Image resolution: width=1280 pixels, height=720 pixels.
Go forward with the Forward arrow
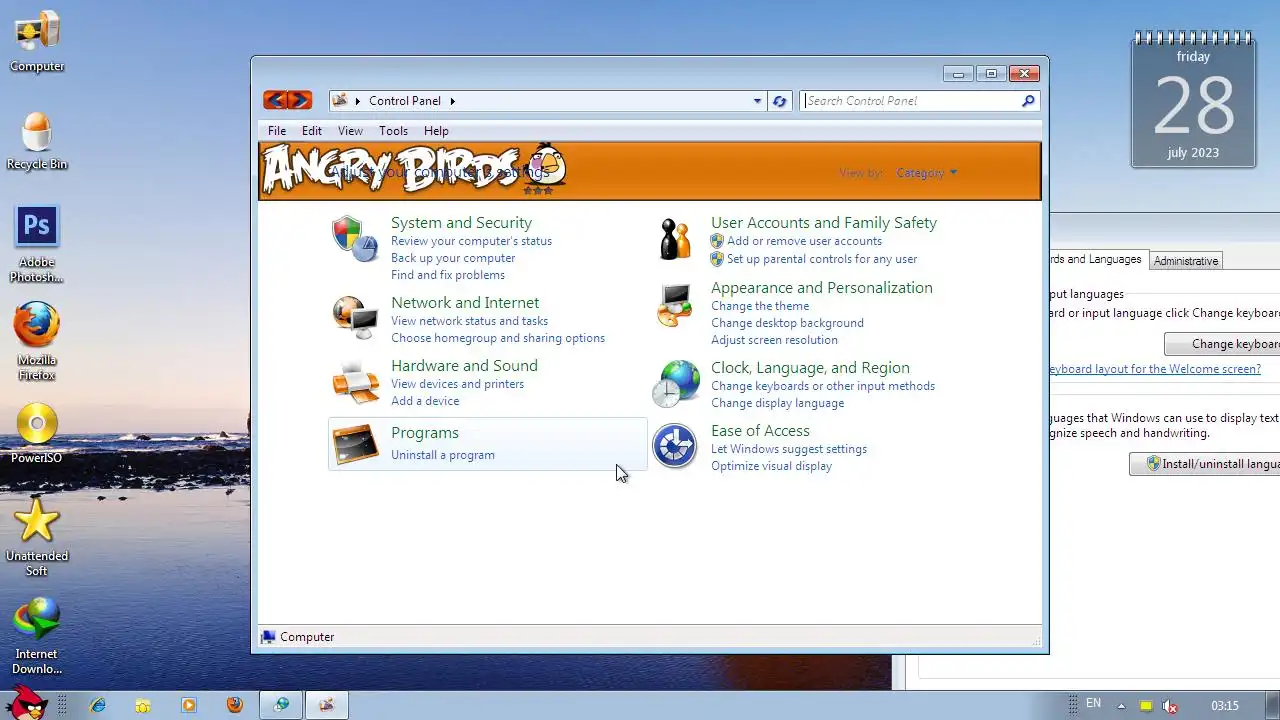tap(300, 100)
